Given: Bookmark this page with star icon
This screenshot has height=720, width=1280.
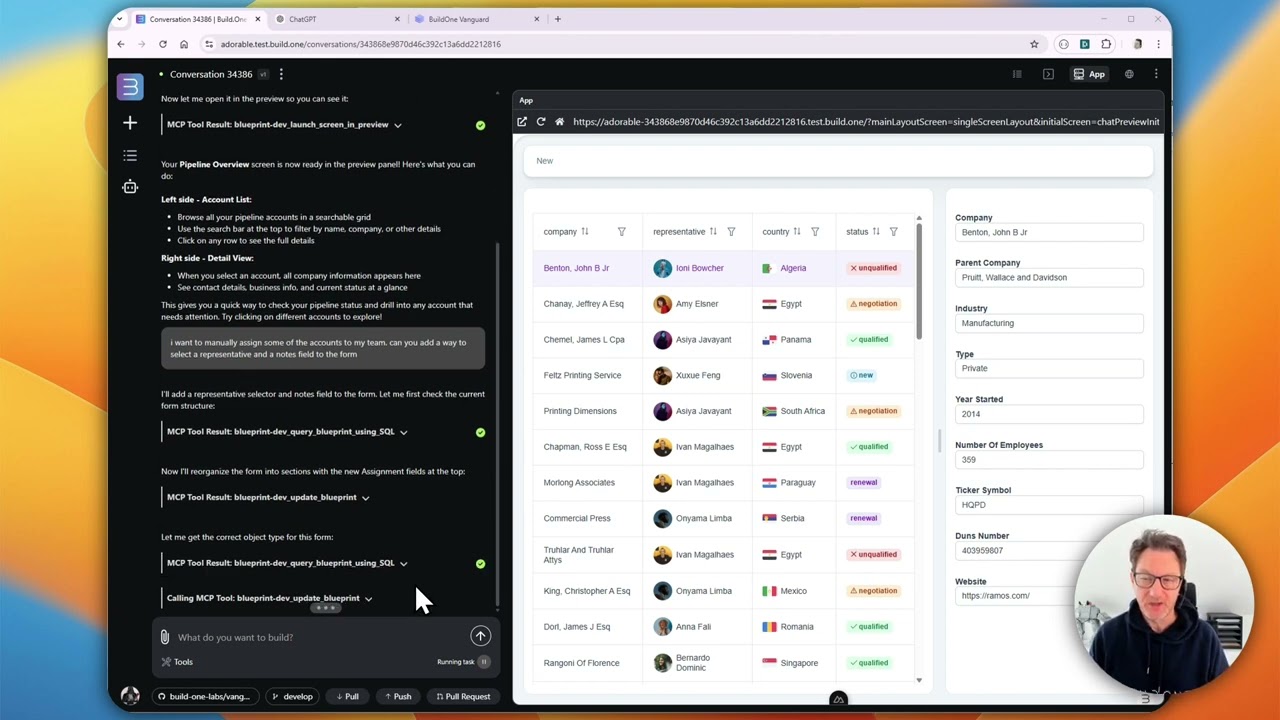Looking at the screenshot, I should point(1034,44).
